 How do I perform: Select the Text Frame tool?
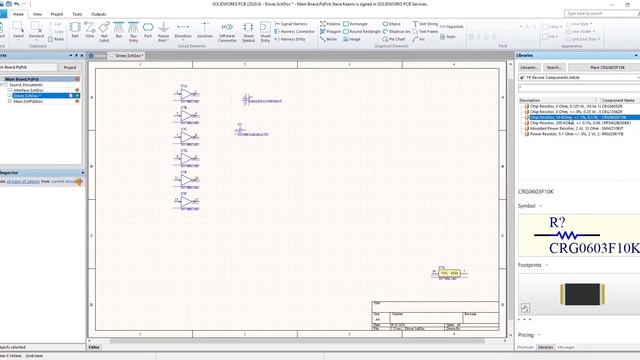pos(425,31)
